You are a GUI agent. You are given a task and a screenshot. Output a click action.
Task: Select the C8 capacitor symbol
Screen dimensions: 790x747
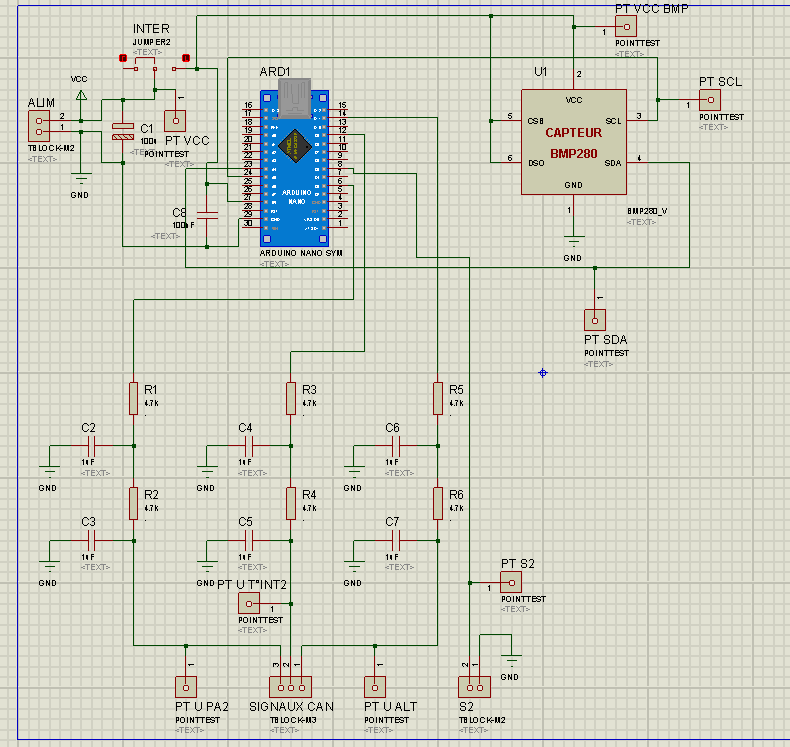[x=207, y=216]
